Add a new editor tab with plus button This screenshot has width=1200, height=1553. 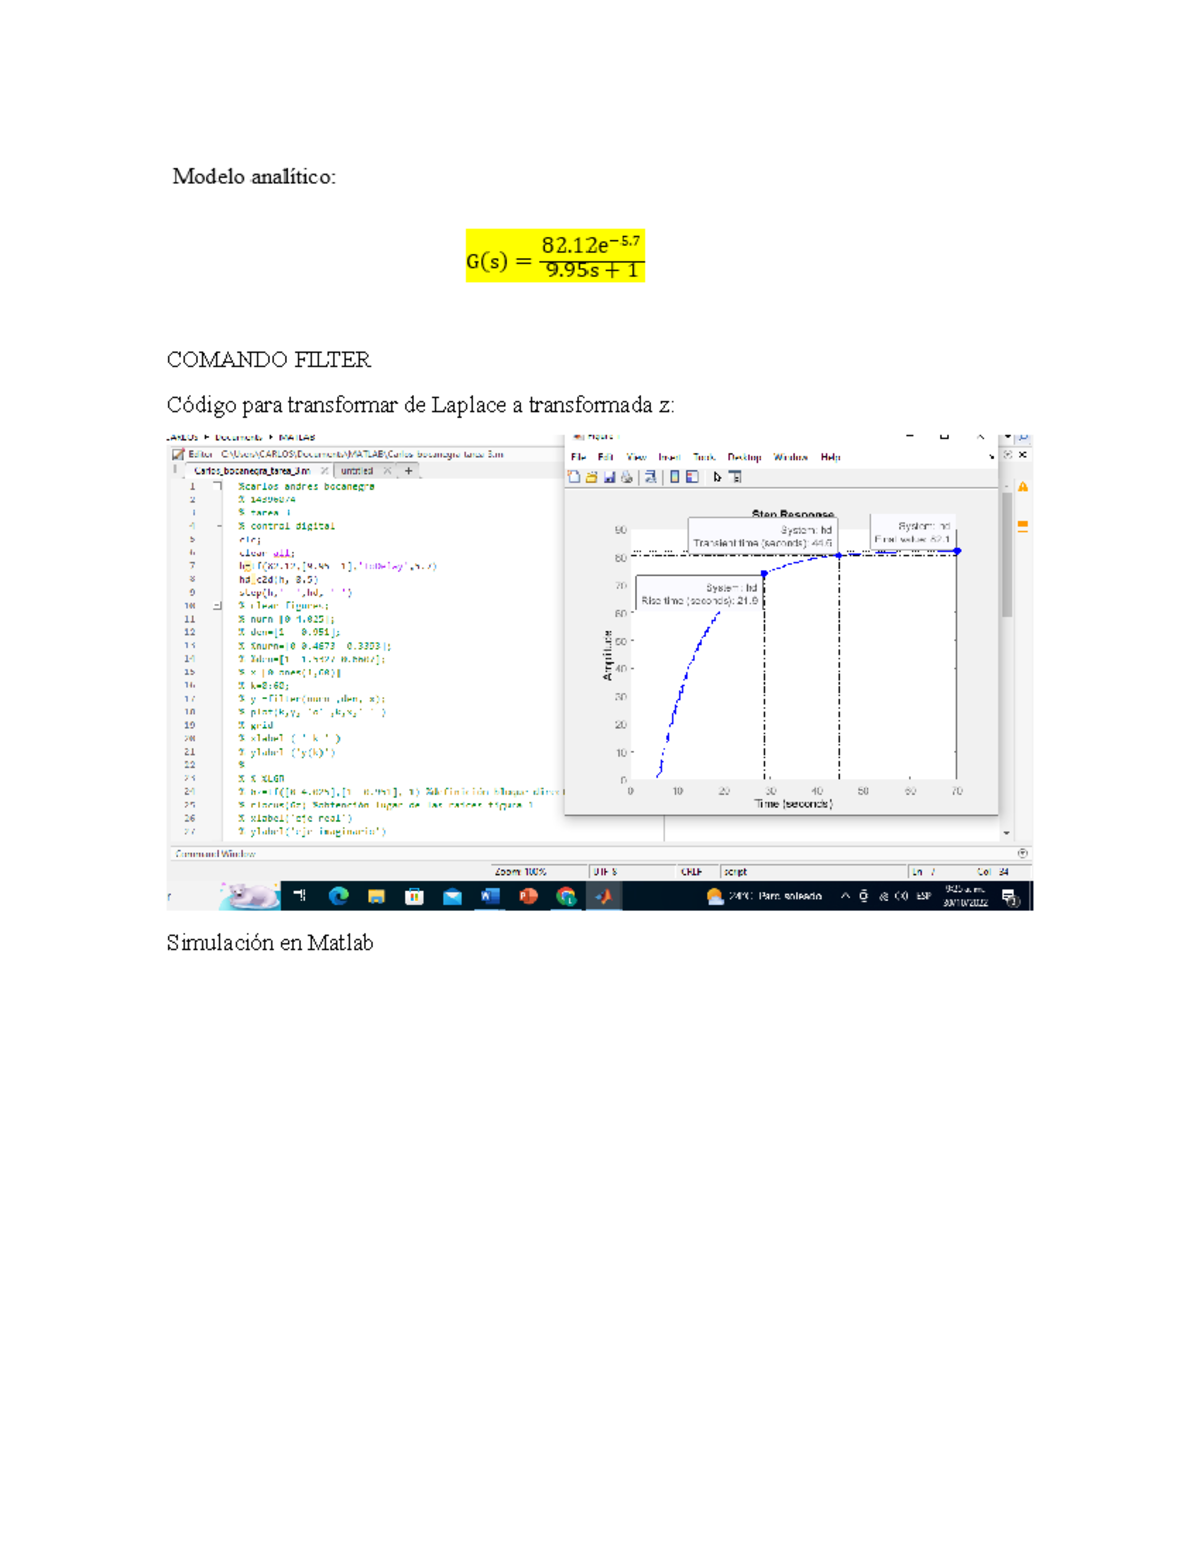[408, 471]
